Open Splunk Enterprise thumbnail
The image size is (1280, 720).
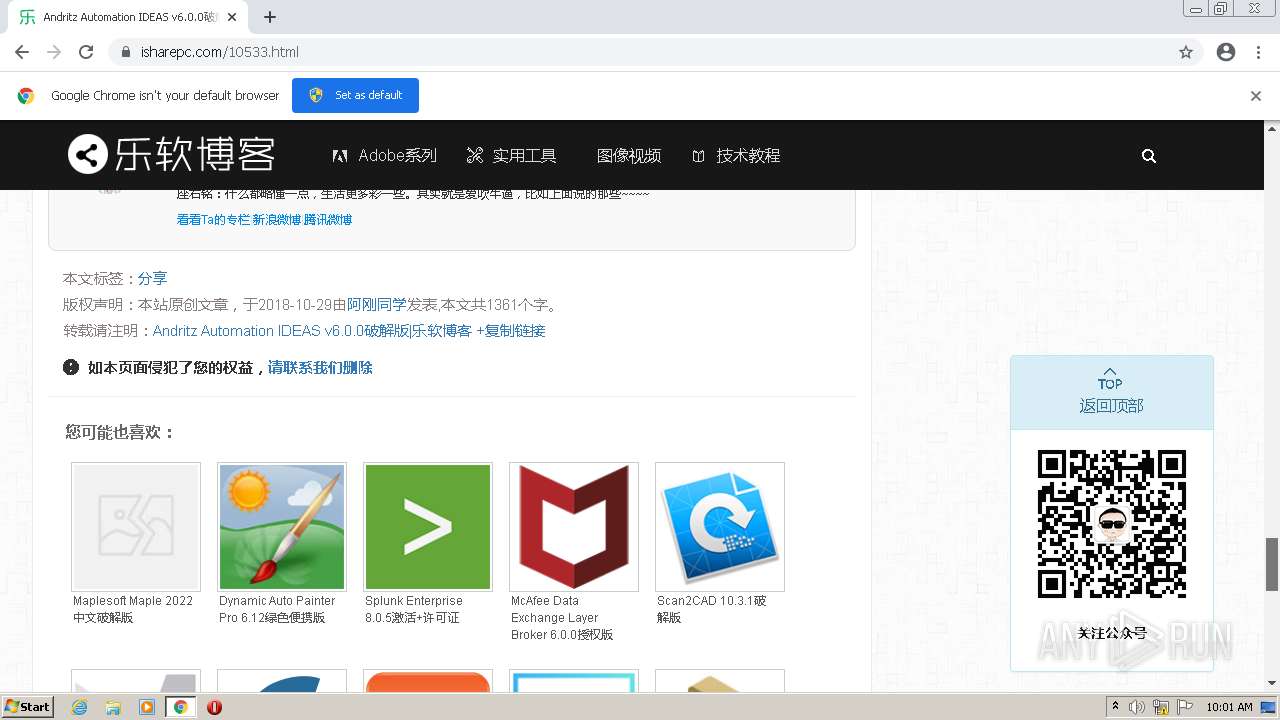[x=428, y=527]
